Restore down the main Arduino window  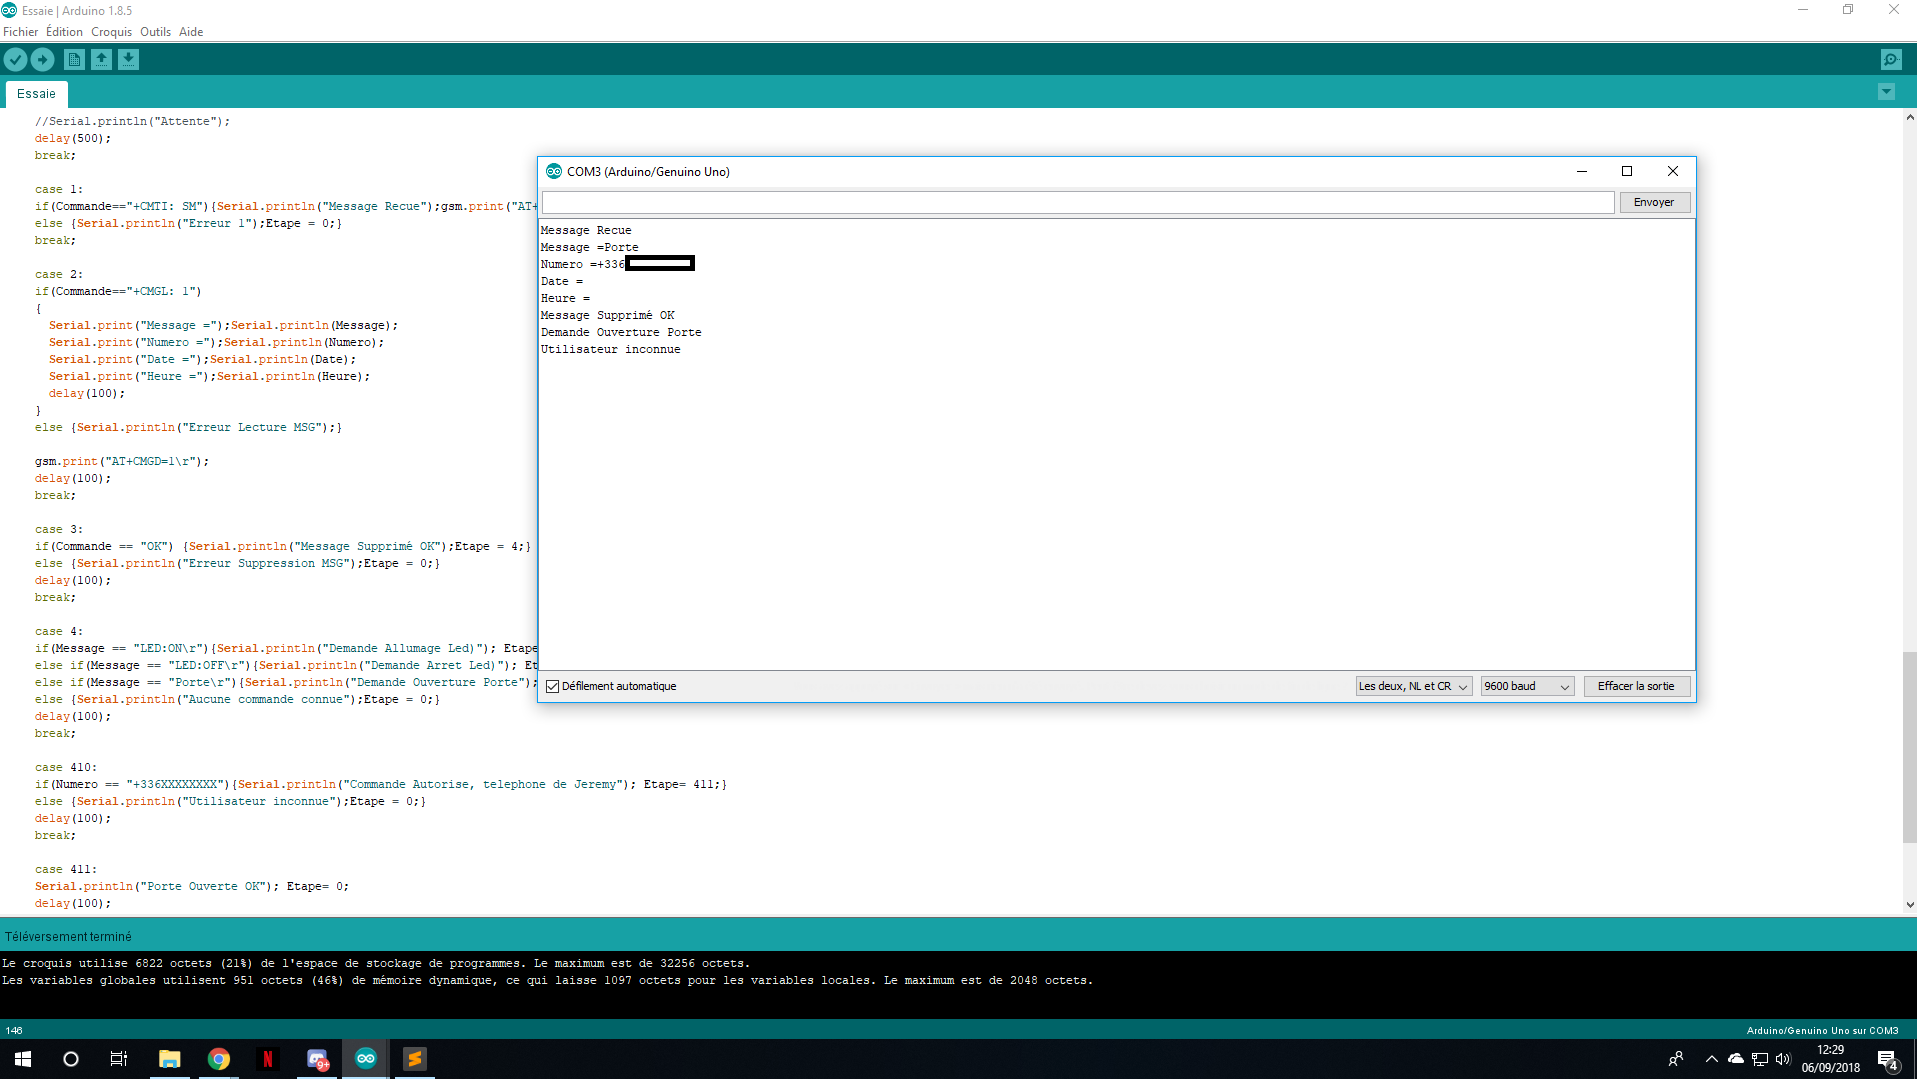1848,10
